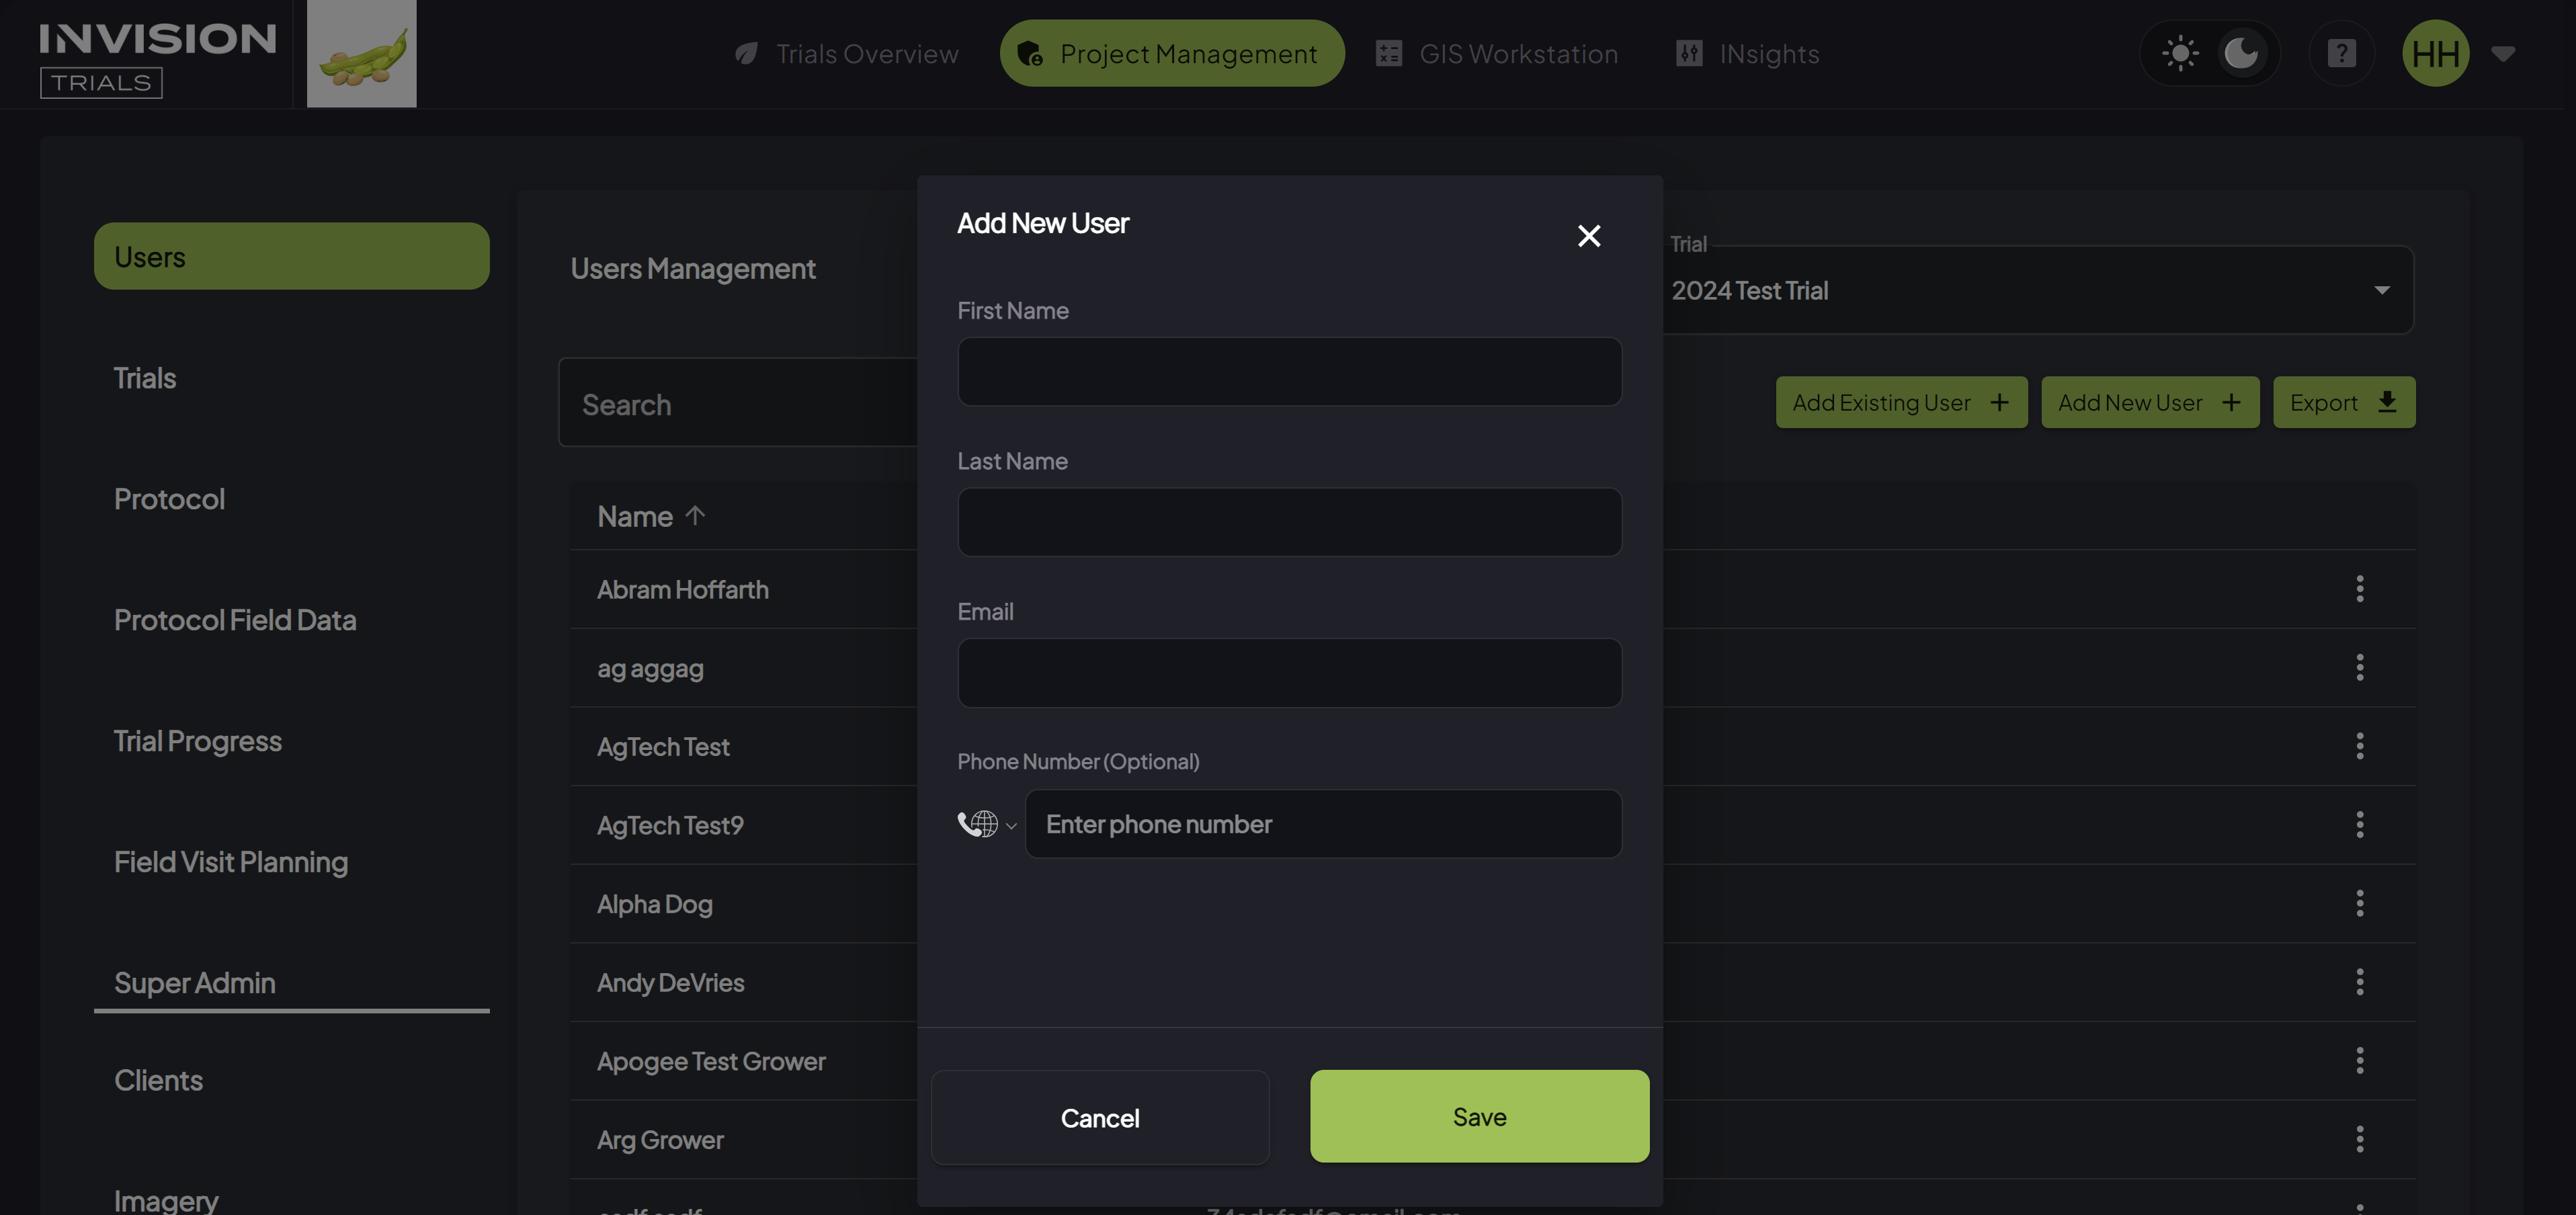Click the Export download button

point(2343,402)
